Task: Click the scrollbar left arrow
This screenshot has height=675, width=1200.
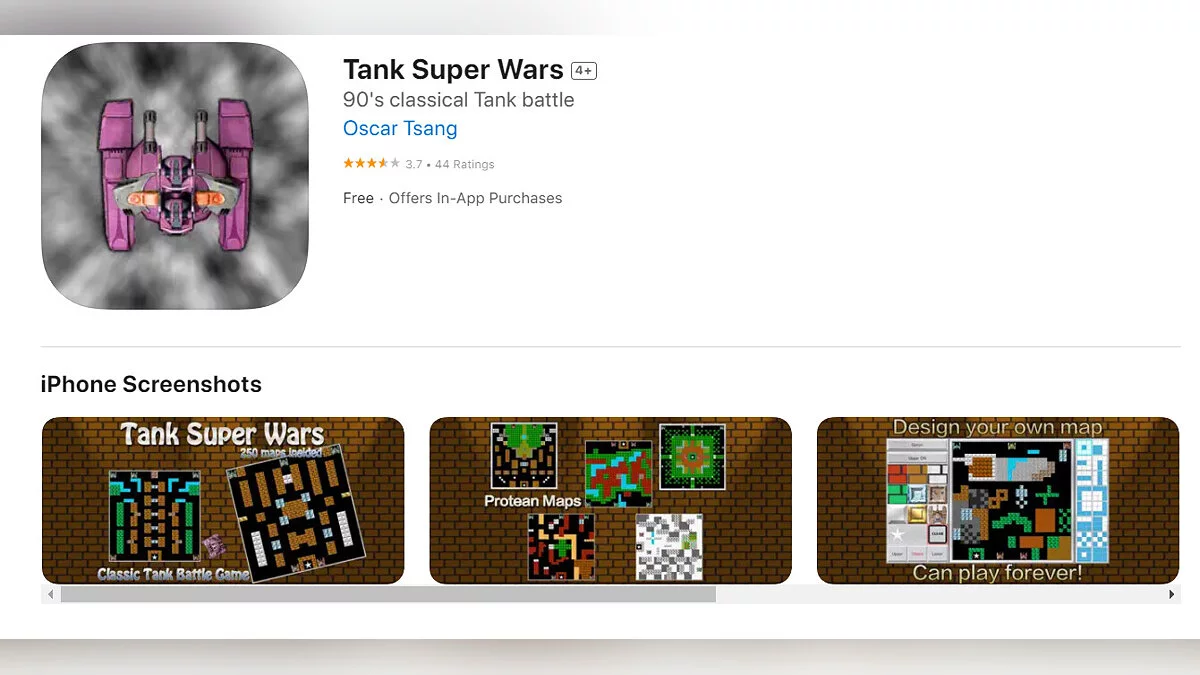Action: [50, 594]
